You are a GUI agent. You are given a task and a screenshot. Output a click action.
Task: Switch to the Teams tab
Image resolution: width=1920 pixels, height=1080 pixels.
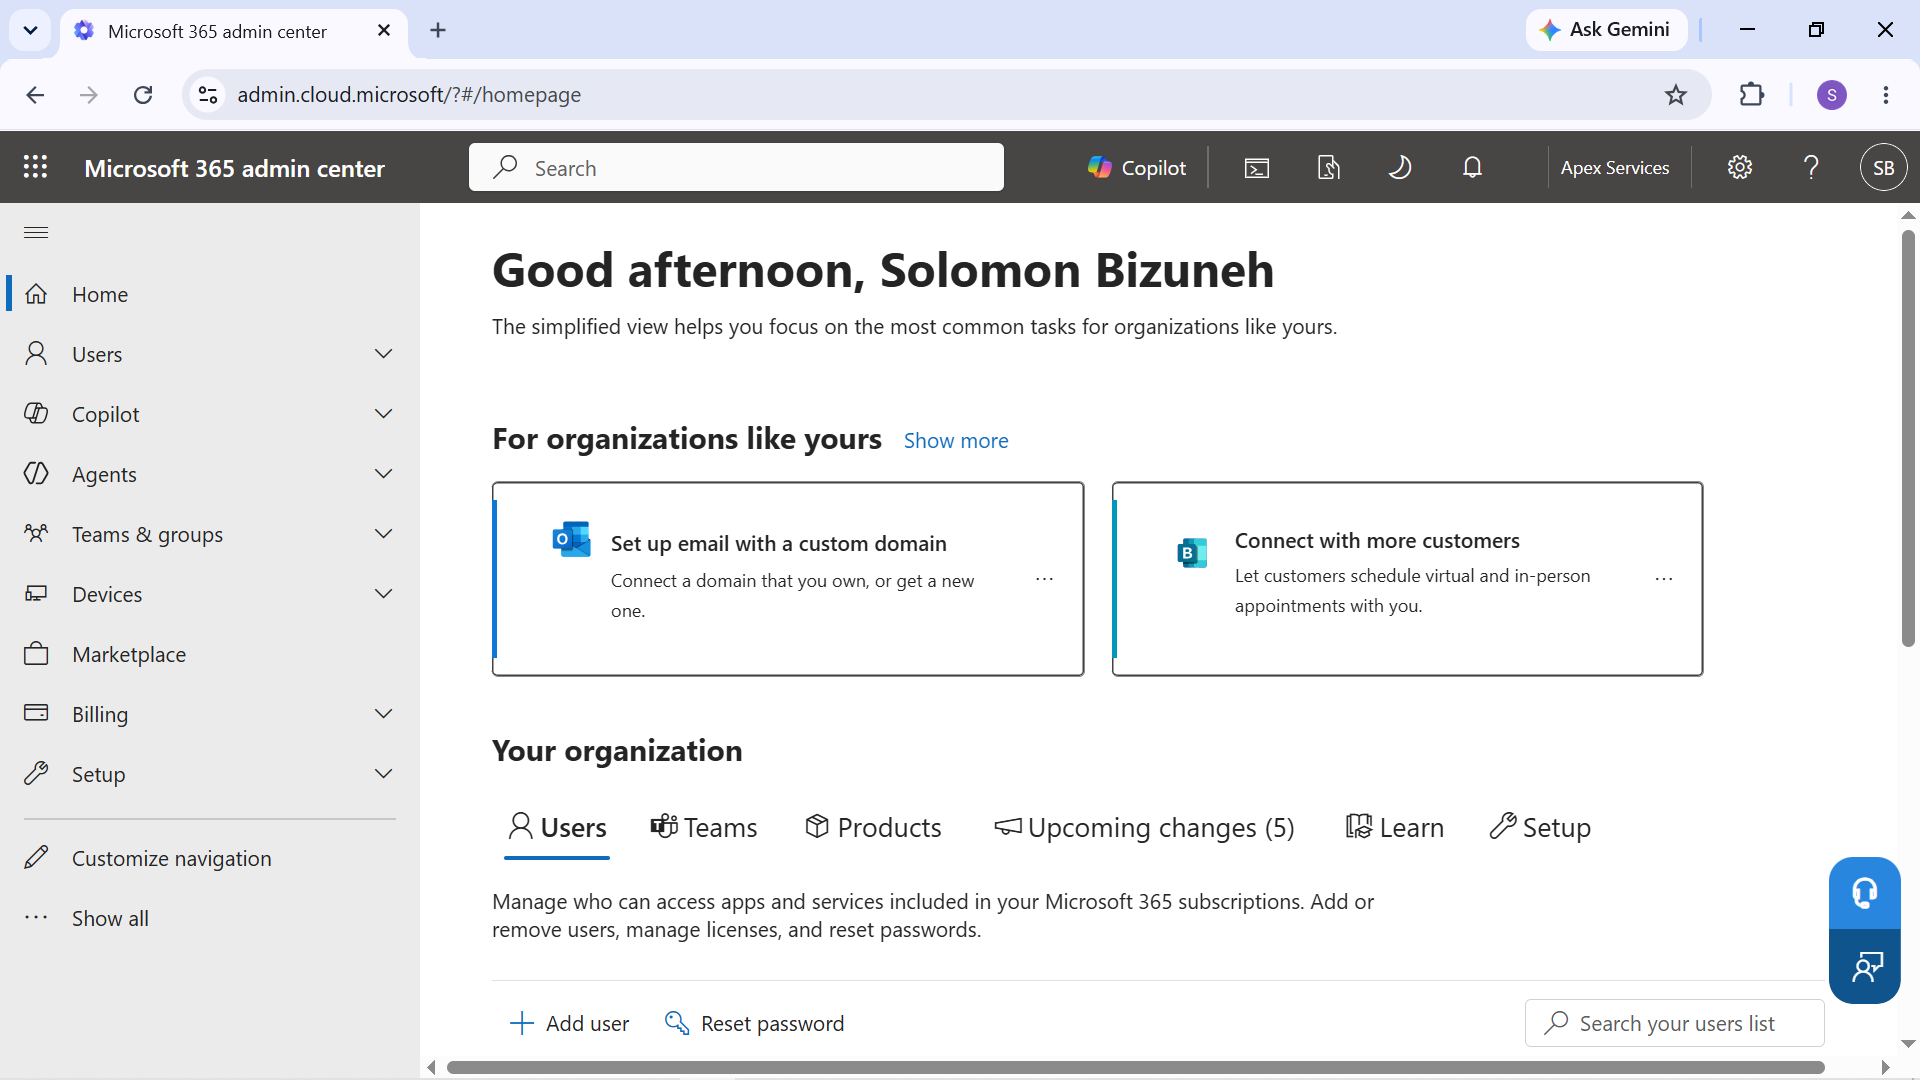[704, 828]
